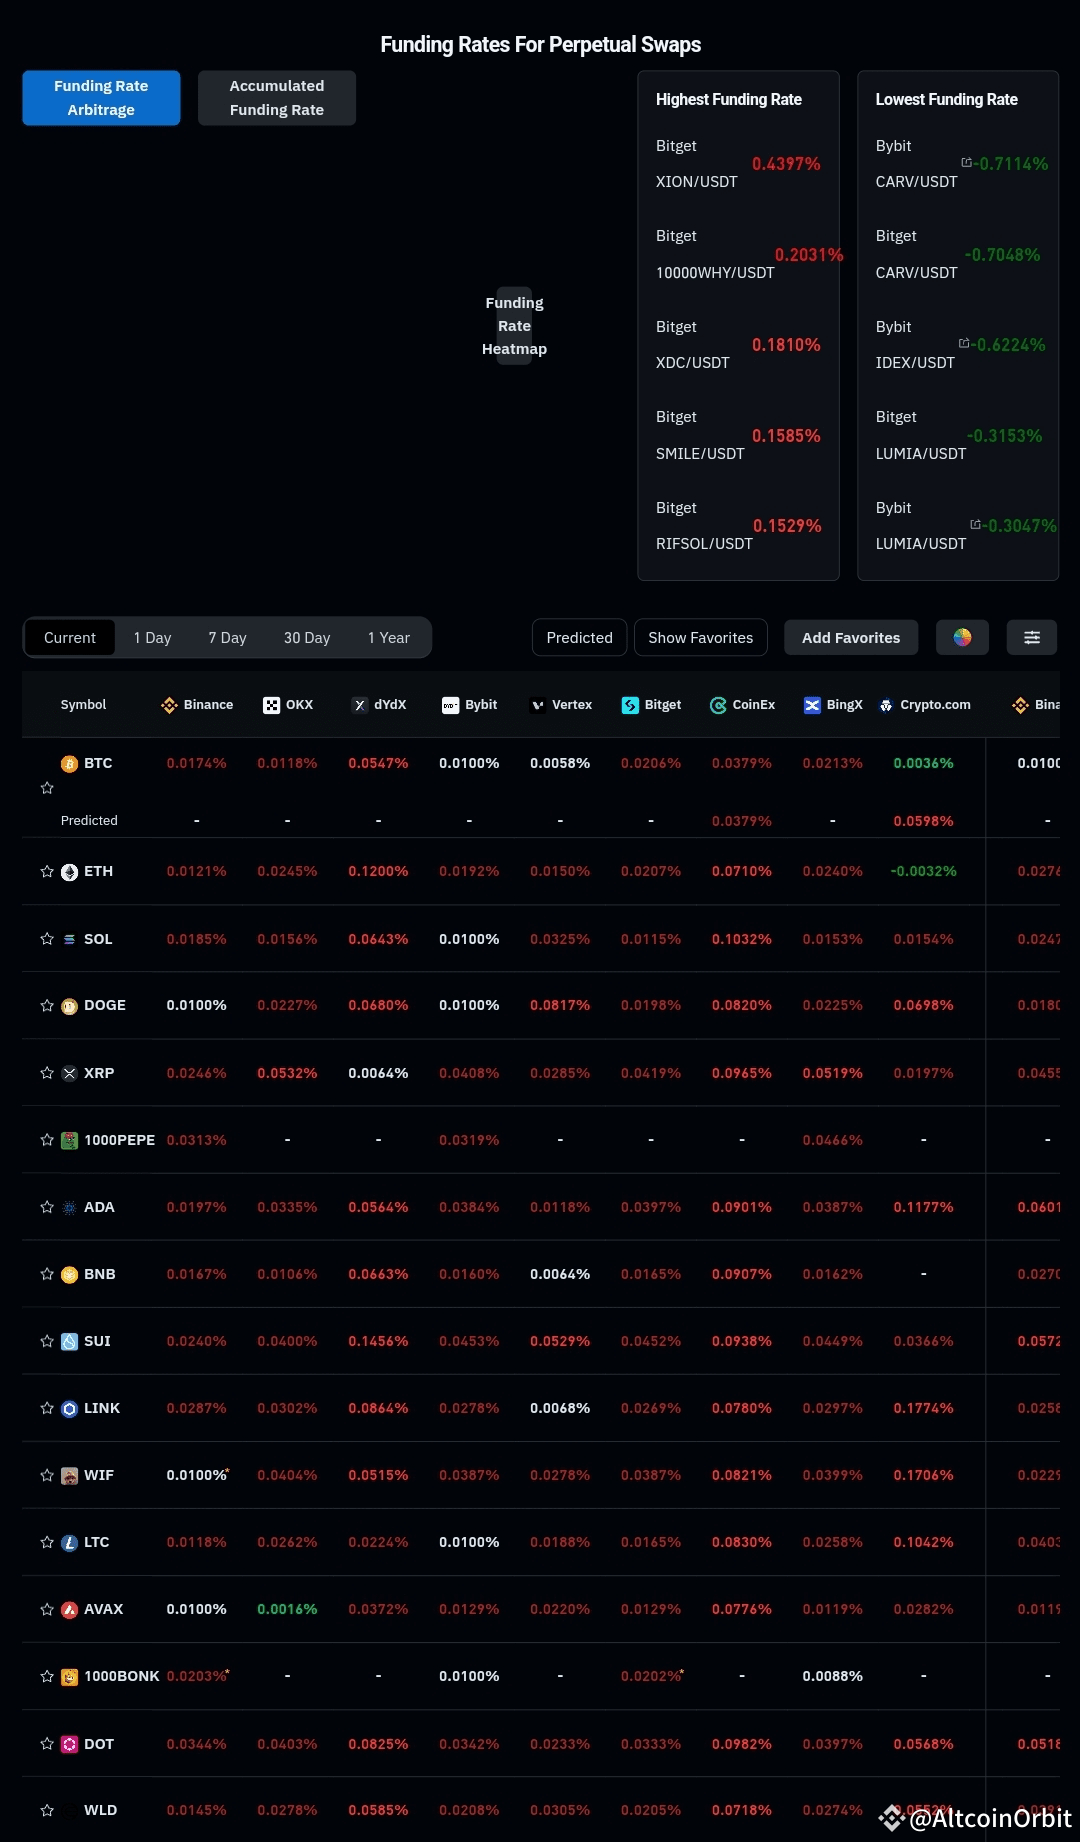Screen dimensions: 1080x1842
Task: Open Bybit LUMIA/USDT external link icon
Action: [x=975, y=524]
